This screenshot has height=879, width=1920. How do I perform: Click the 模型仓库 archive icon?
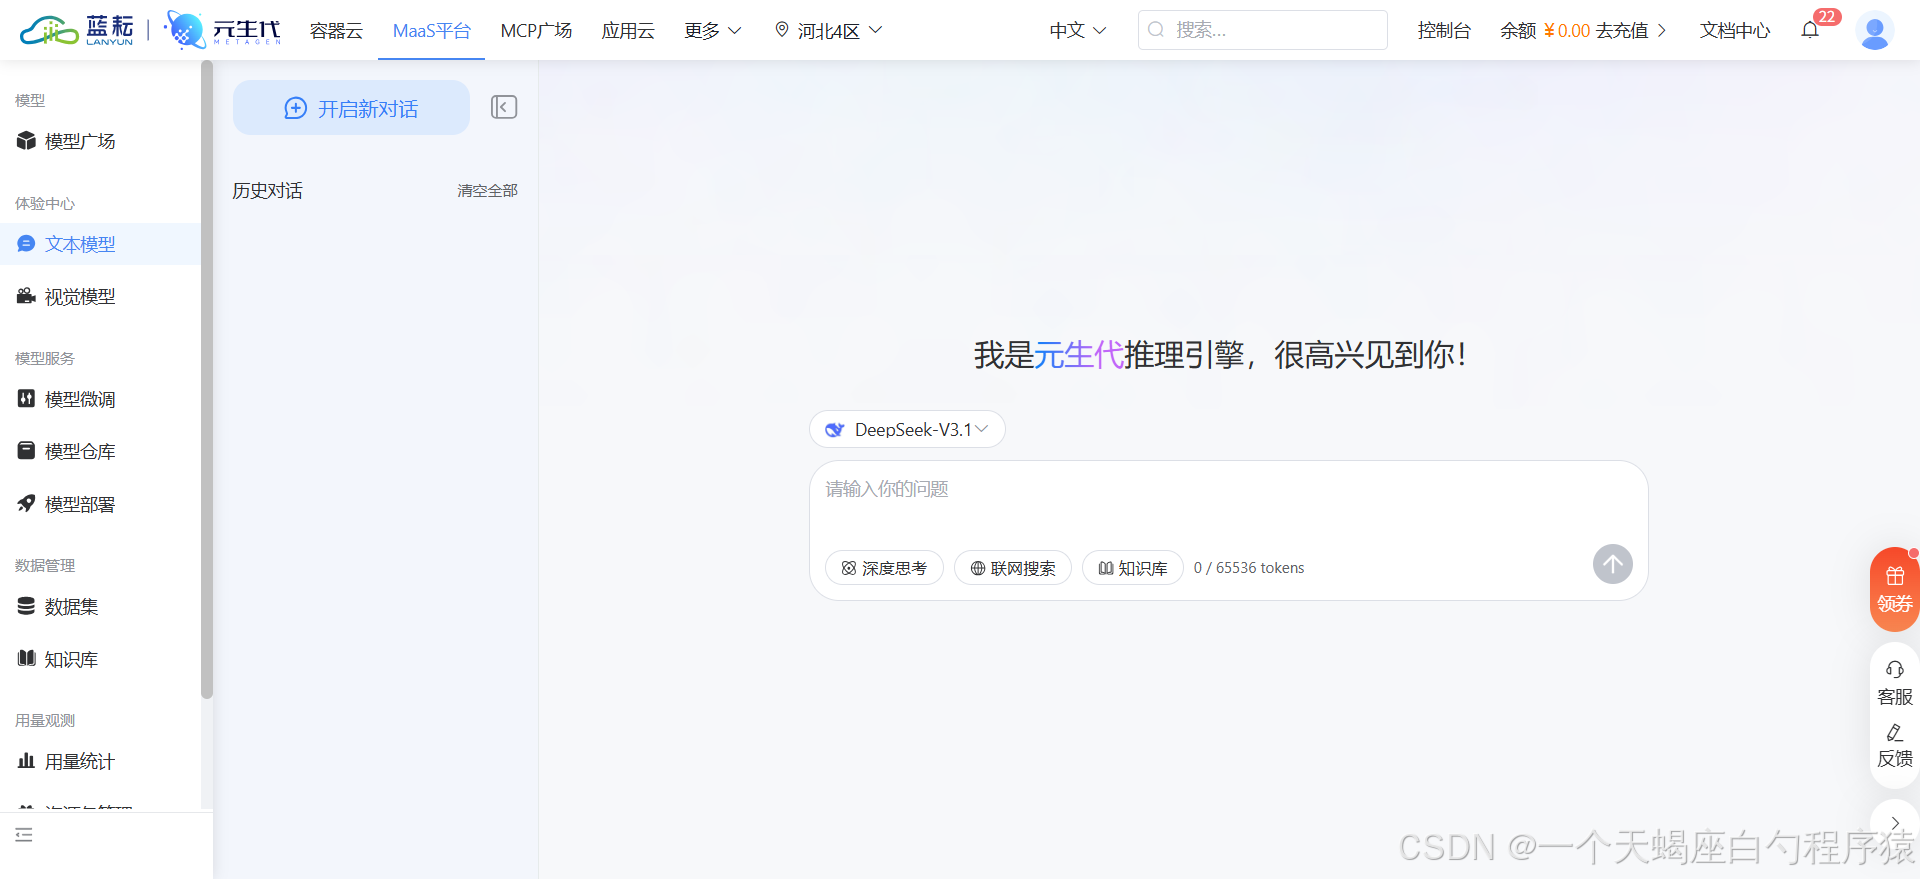[26, 451]
